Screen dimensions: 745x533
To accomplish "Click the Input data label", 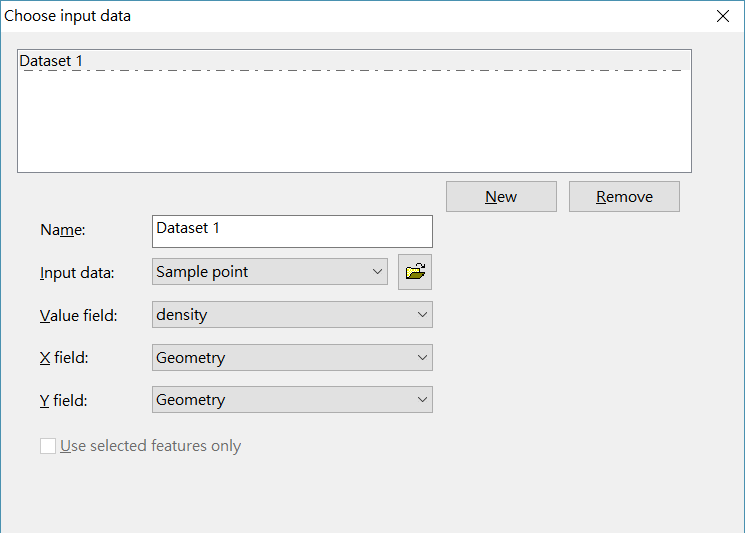I will pos(77,273).
